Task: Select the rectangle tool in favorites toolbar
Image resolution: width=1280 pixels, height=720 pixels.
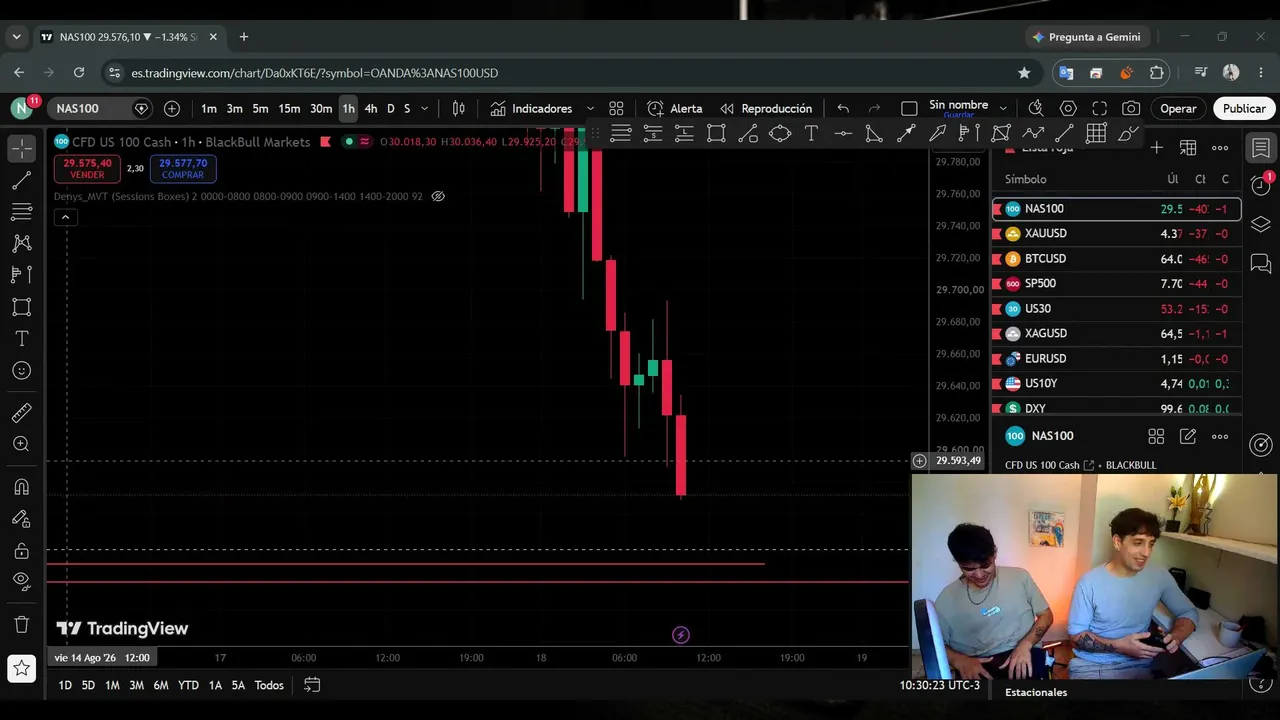Action: (716, 133)
